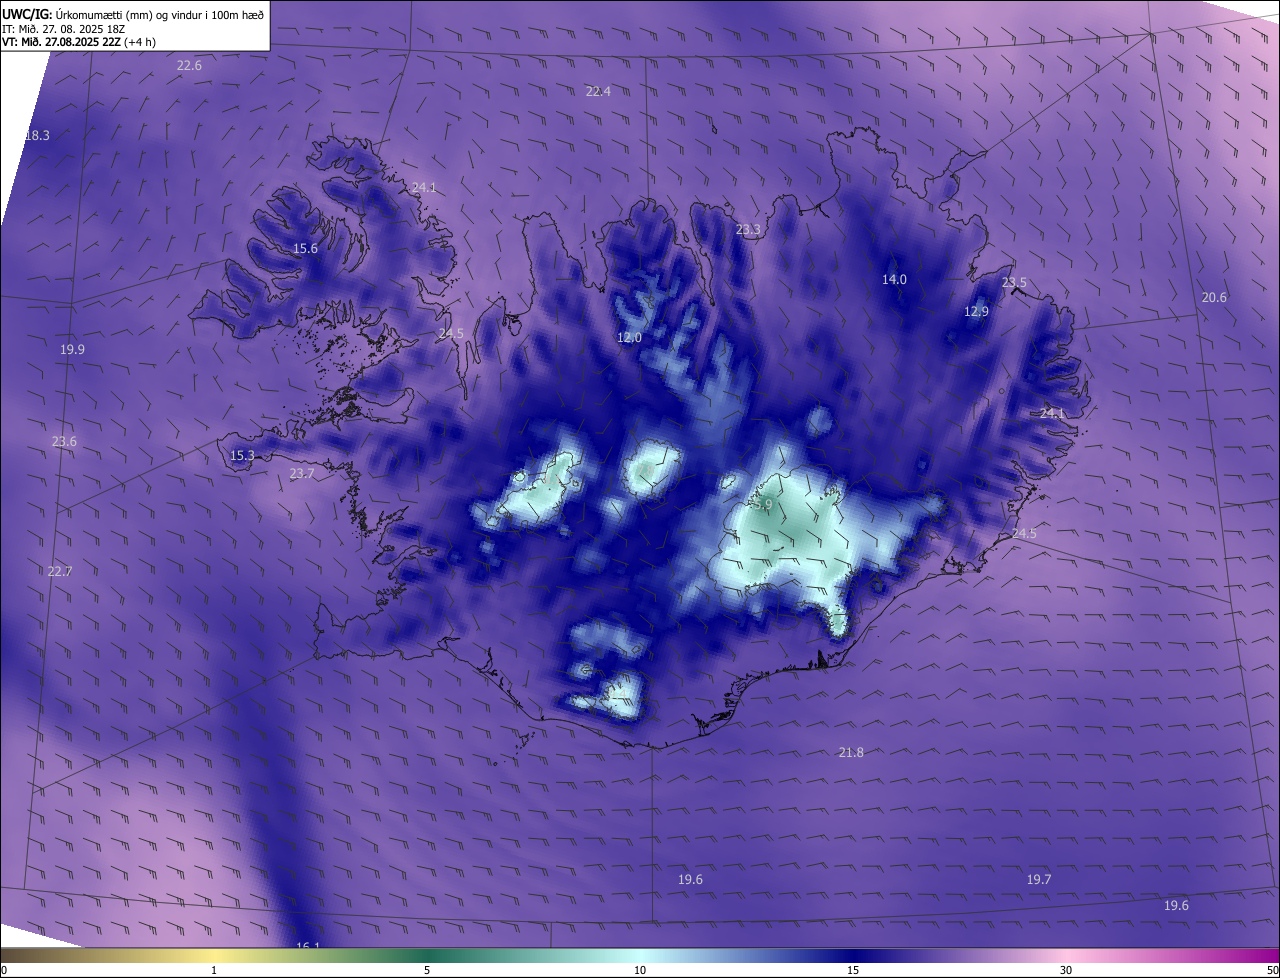Click the 22.6 wind value label
This screenshot has width=1280, height=978.
pos(189,65)
